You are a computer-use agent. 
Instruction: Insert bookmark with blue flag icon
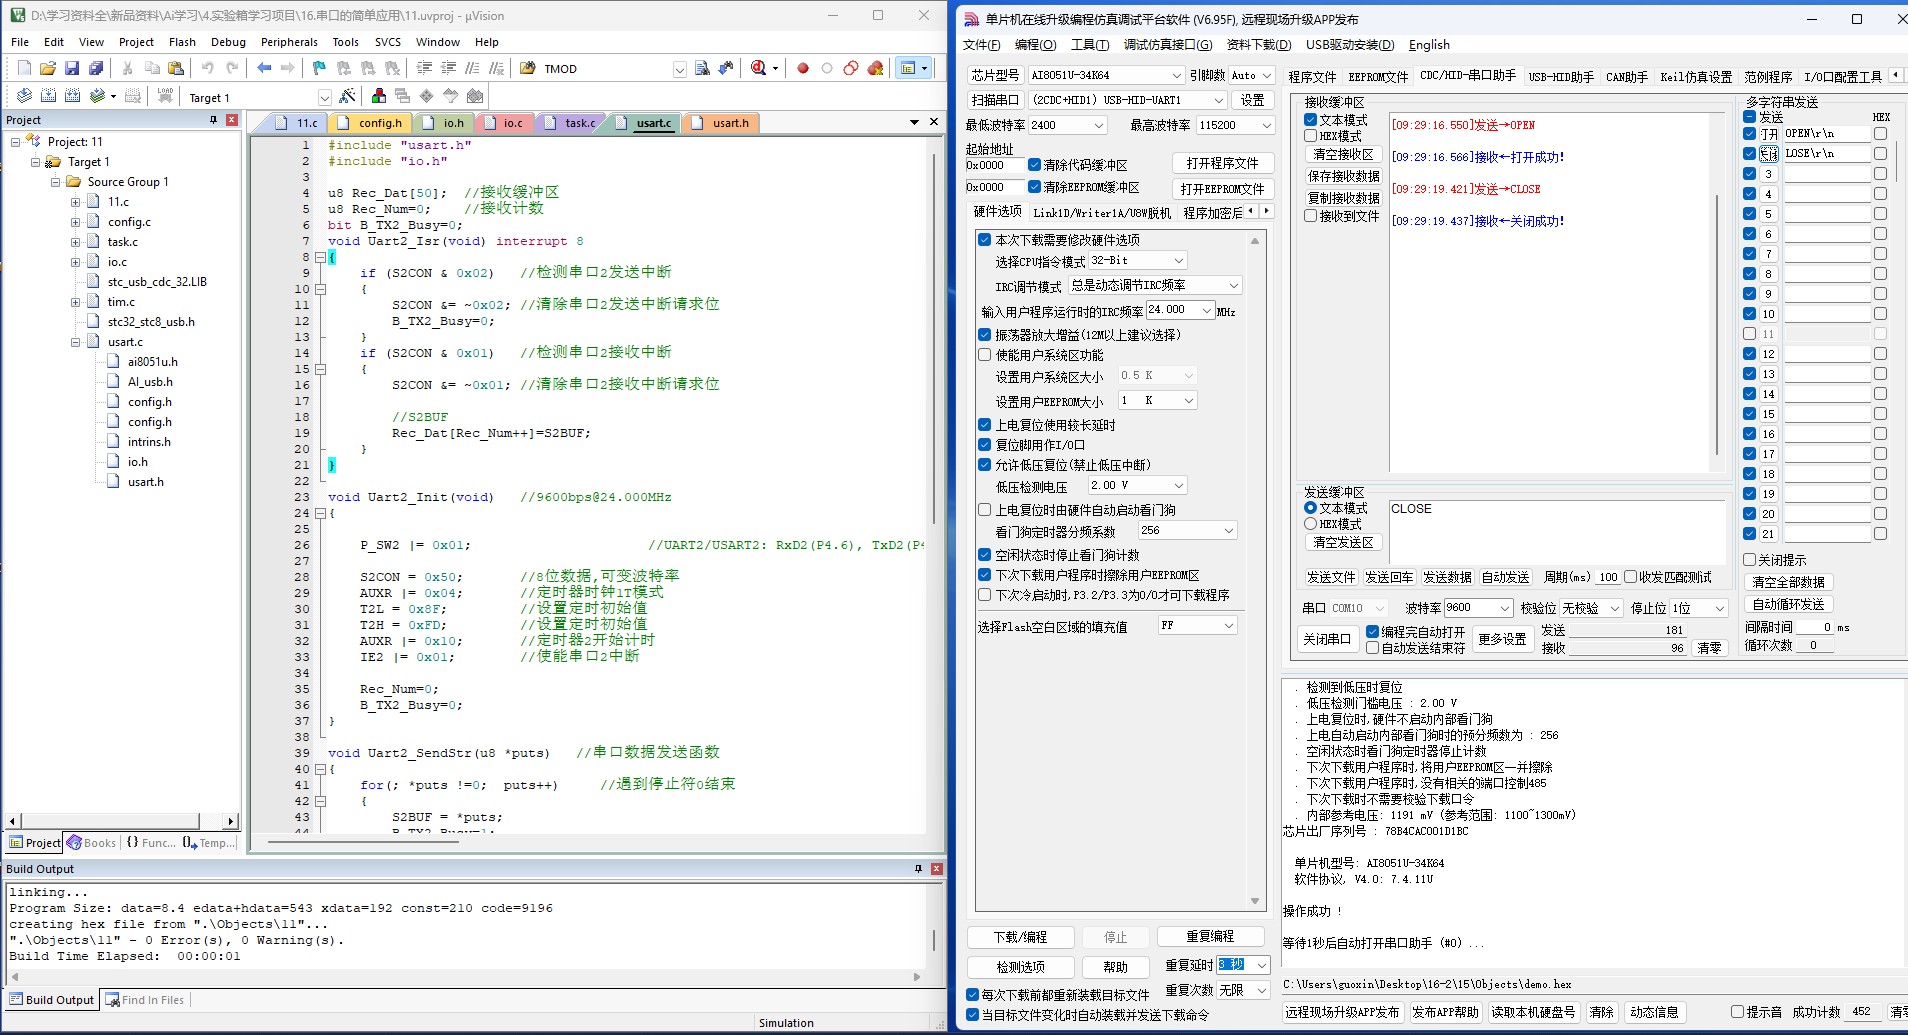(x=319, y=68)
